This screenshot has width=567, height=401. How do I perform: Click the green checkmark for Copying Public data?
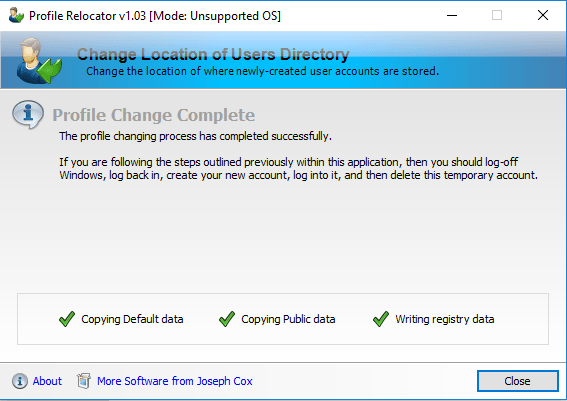coord(227,319)
